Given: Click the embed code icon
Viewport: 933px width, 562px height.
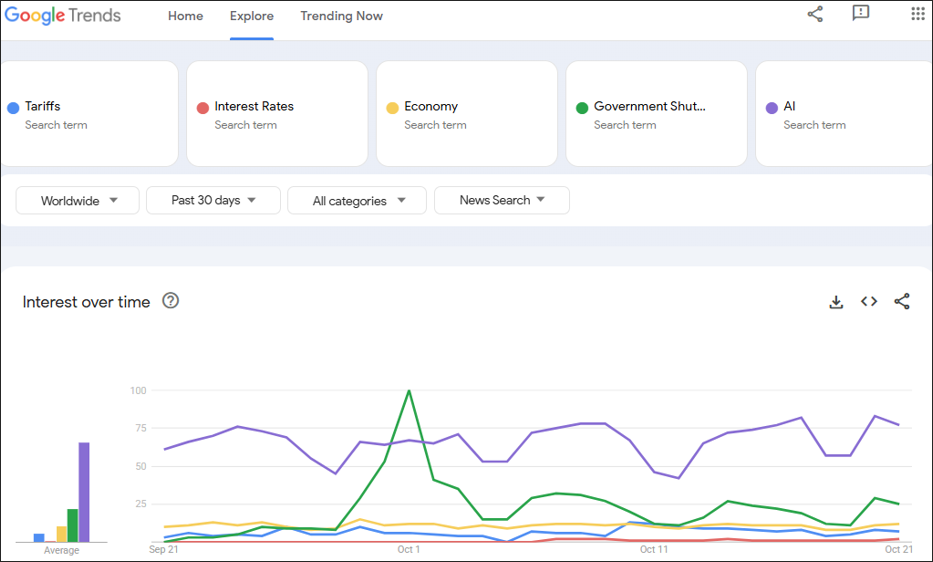Looking at the screenshot, I should (869, 301).
